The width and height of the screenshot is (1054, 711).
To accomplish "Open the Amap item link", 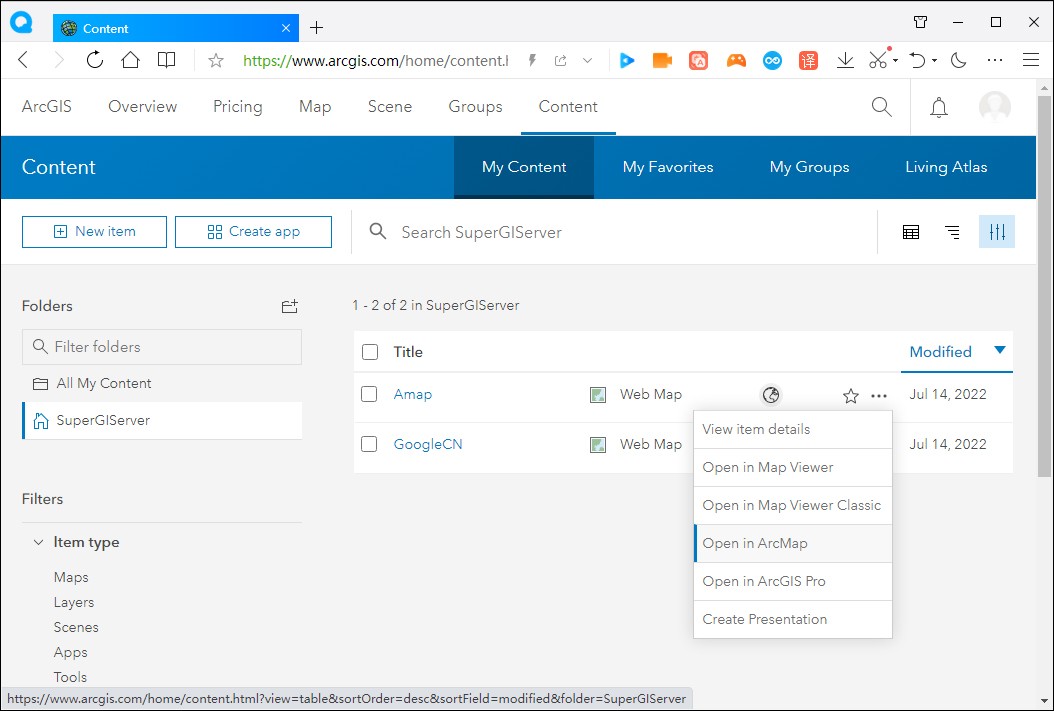I will pos(413,394).
